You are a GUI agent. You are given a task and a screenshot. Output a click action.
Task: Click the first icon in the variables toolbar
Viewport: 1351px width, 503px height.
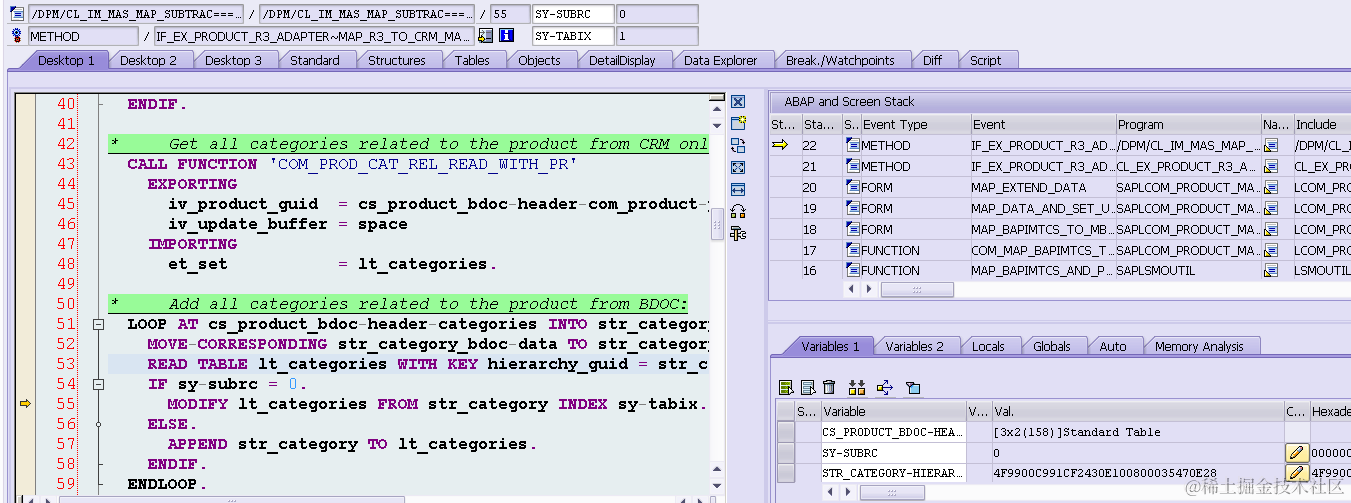786,387
